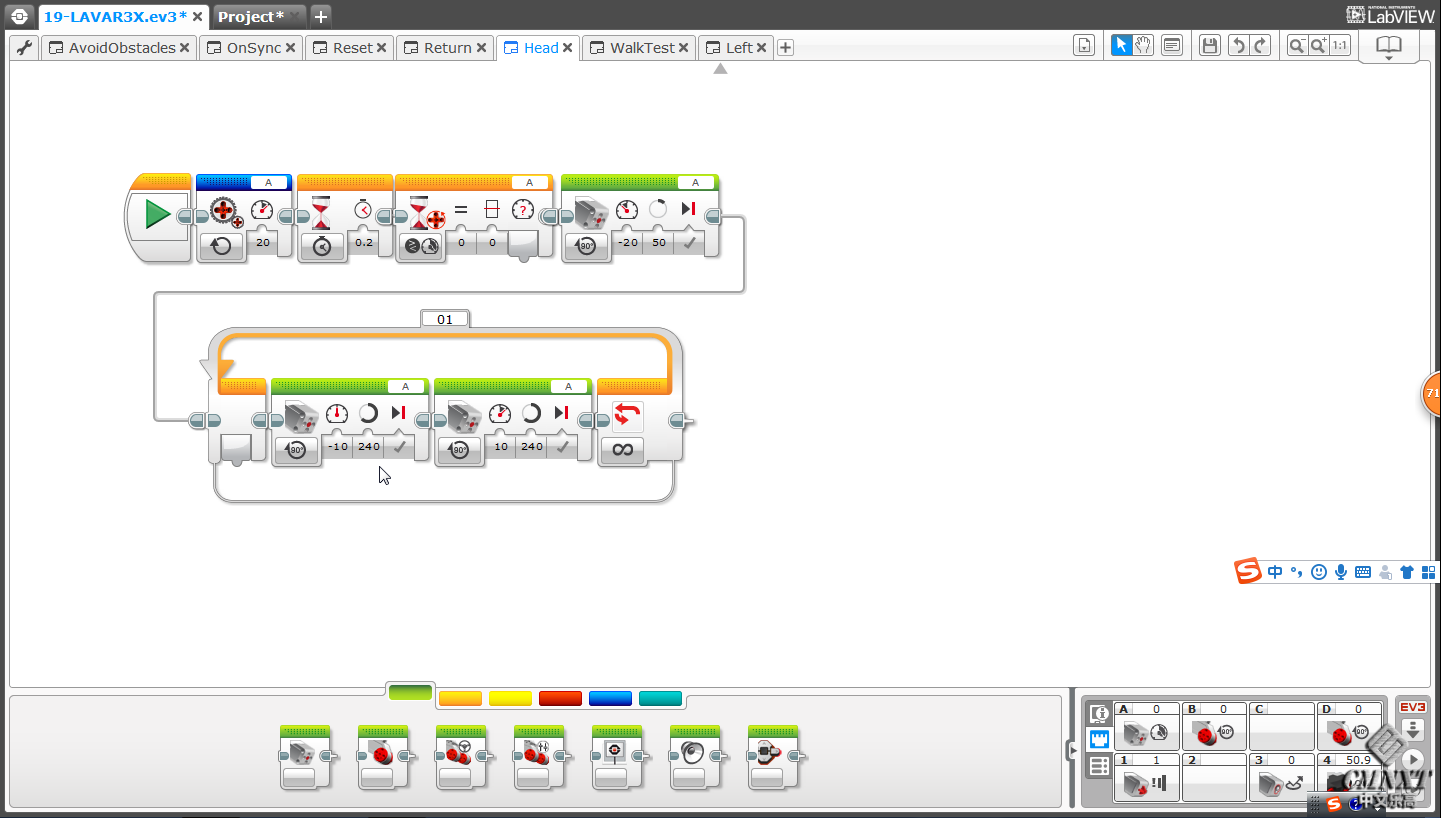
Task: Click the undo arrow in toolbar
Action: [1238, 45]
